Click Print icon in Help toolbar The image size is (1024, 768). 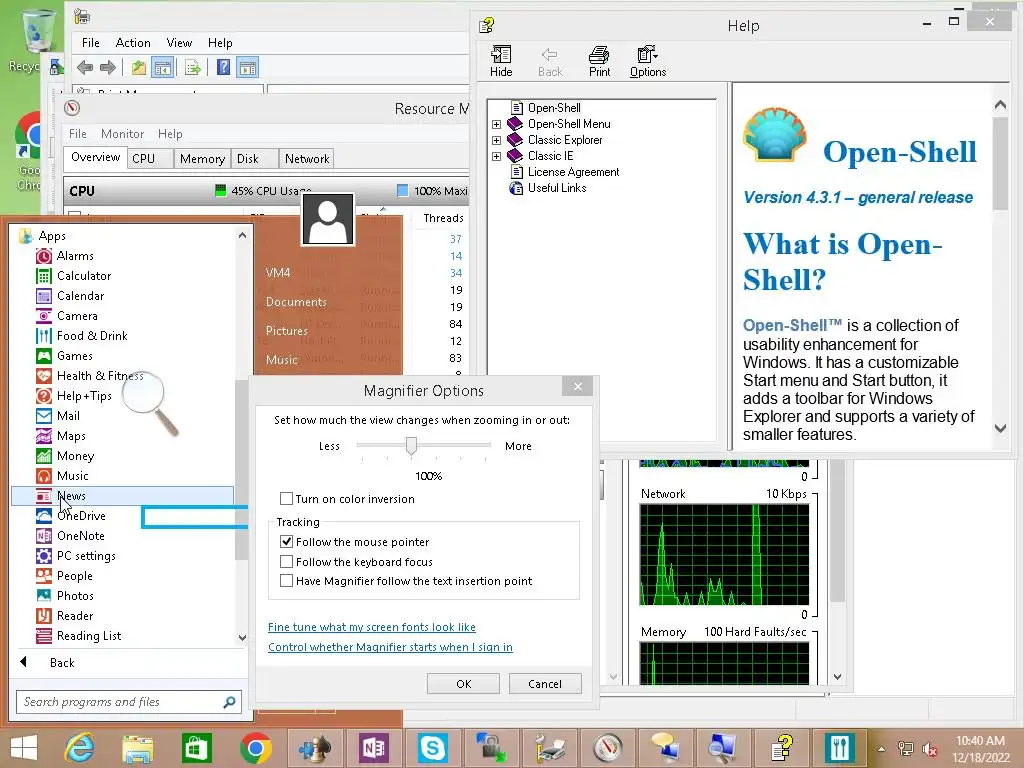click(x=599, y=61)
